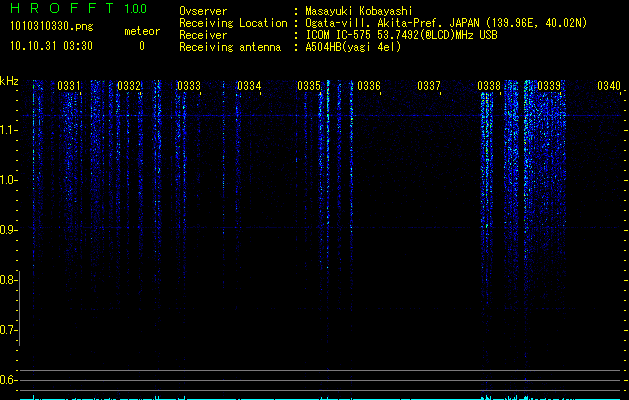Click the ICOM IC-575 receiver text
The height and width of the screenshot is (400, 629).
point(401,35)
